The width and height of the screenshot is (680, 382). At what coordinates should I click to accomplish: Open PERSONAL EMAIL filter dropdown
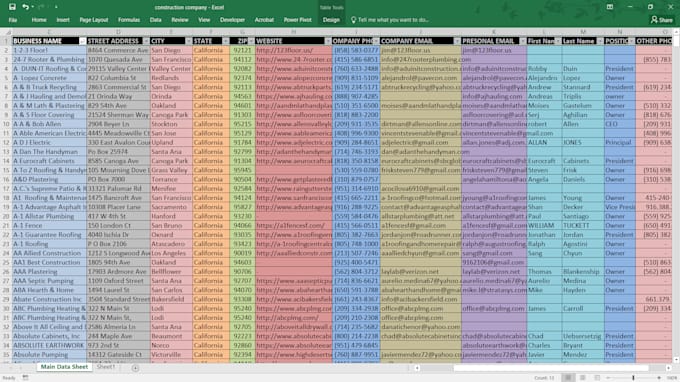tap(523, 41)
